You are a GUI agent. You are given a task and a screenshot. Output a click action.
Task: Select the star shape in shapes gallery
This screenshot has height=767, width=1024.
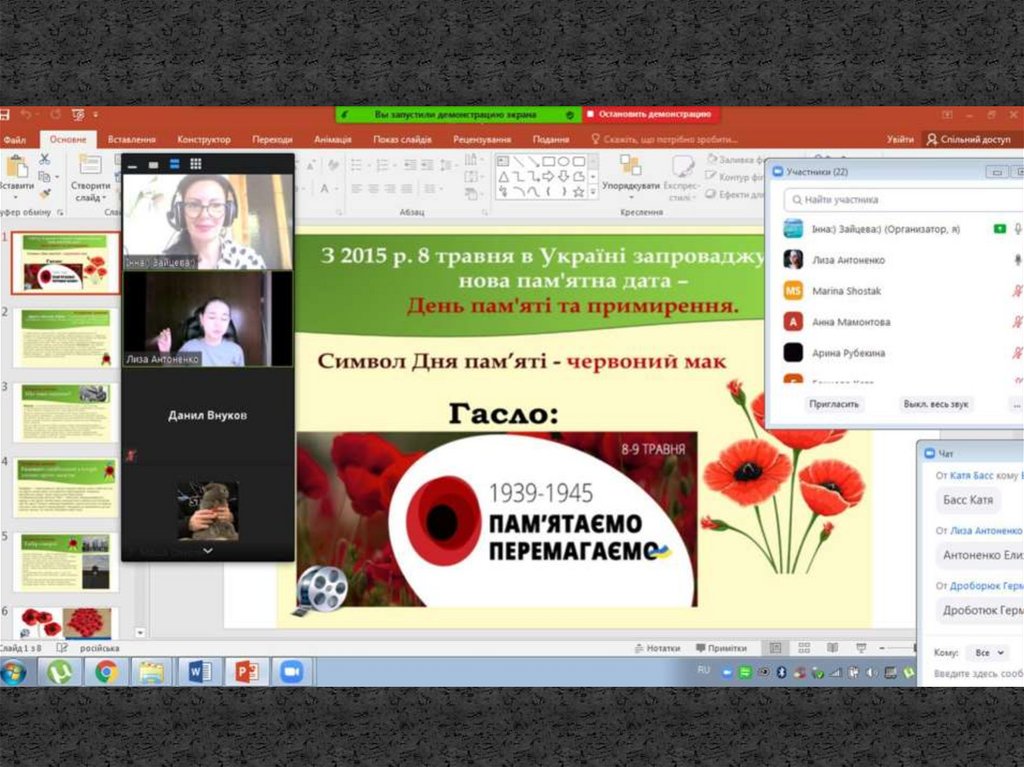coord(579,192)
